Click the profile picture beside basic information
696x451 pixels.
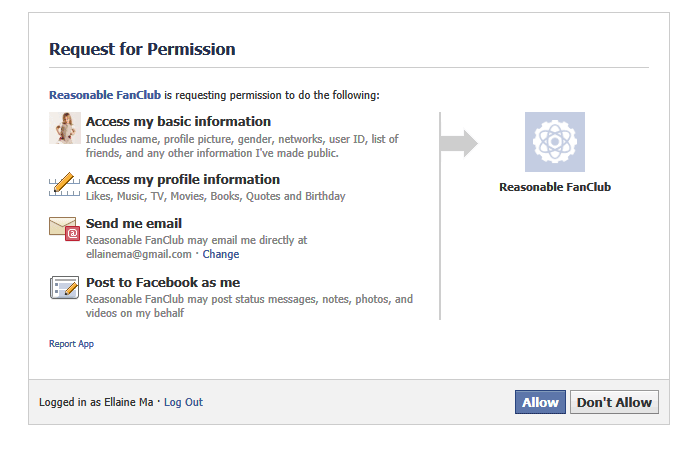(65, 128)
